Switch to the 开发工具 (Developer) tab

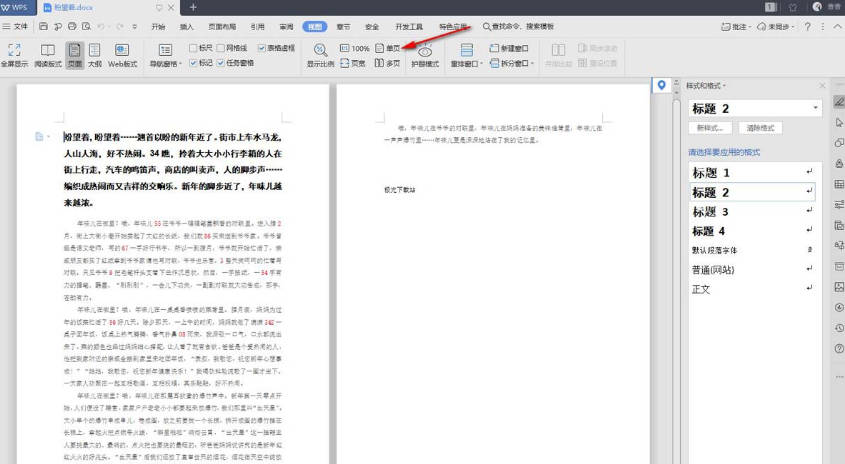[x=409, y=26]
